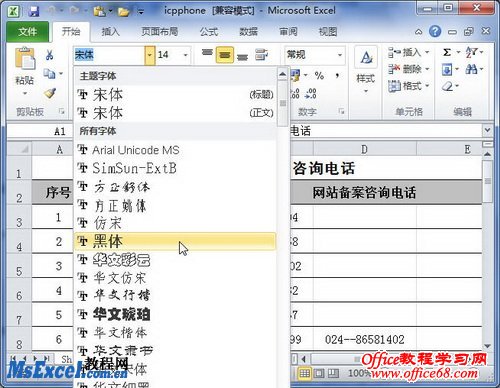
Task: Apply percent style format
Action: pyautogui.click(x=319, y=76)
